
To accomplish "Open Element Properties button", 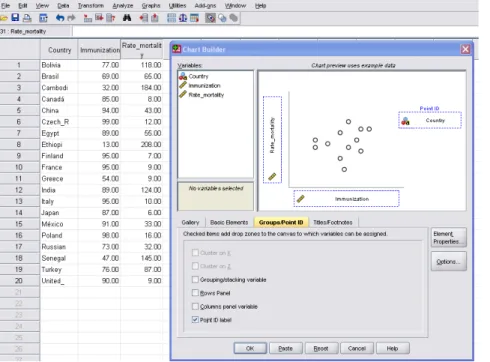I will (x=449, y=237).
